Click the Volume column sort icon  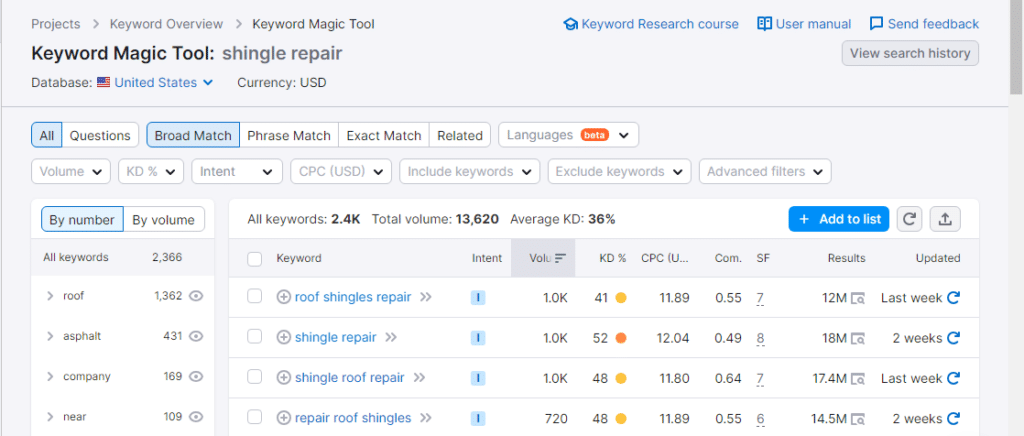pyautogui.click(x=560, y=258)
